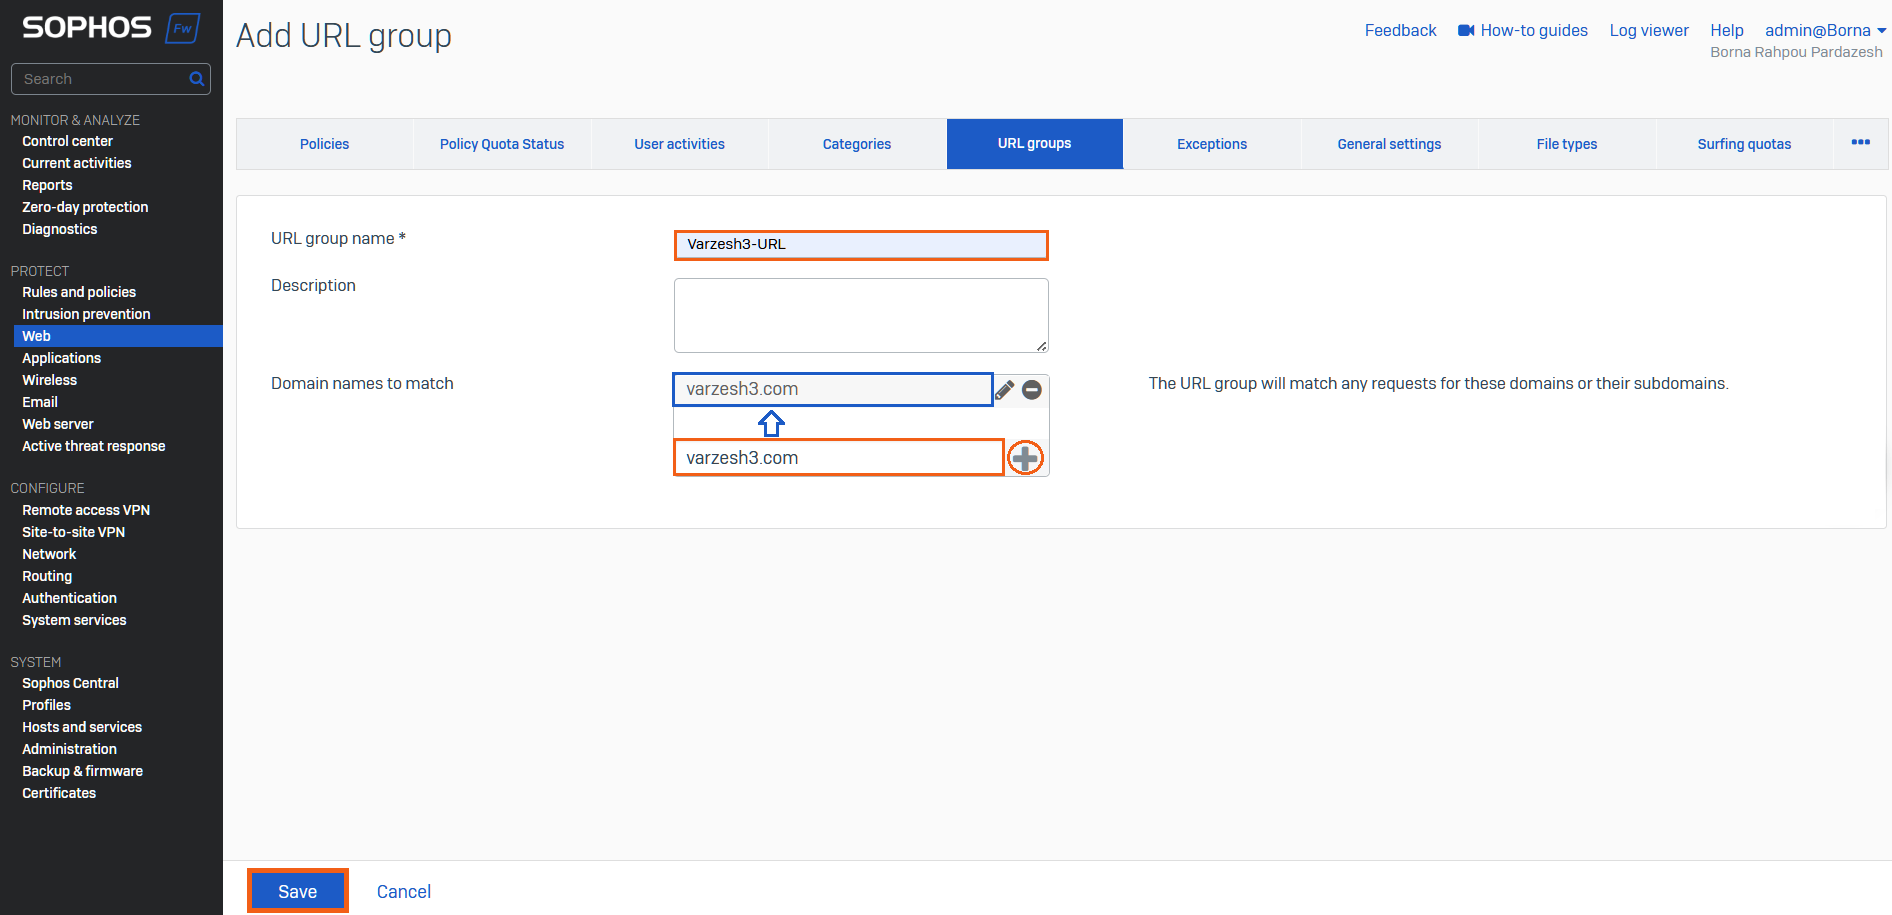This screenshot has height=915, width=1892.
Task: Open the File types tab
Action: [x=1567, y=144]
